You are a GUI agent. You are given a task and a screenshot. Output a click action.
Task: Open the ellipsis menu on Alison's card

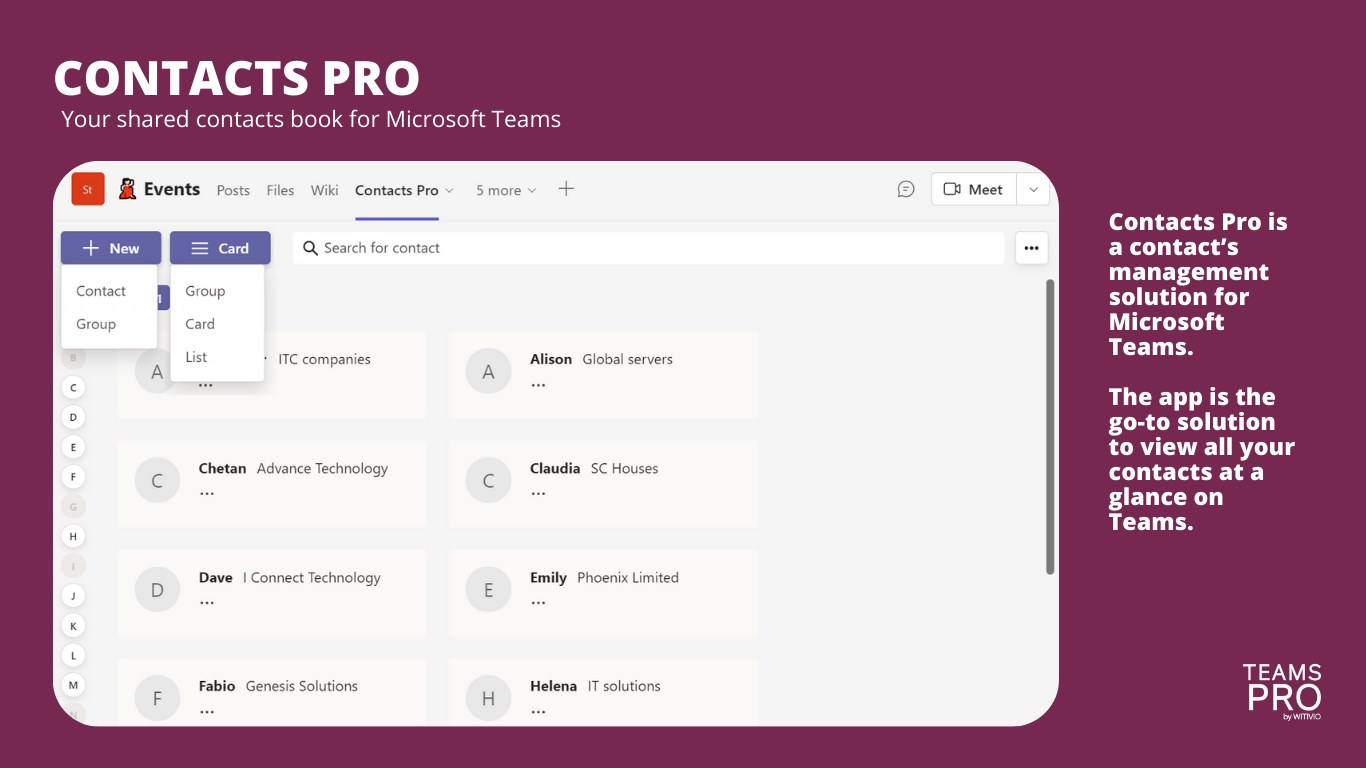(x=538, y=385)
